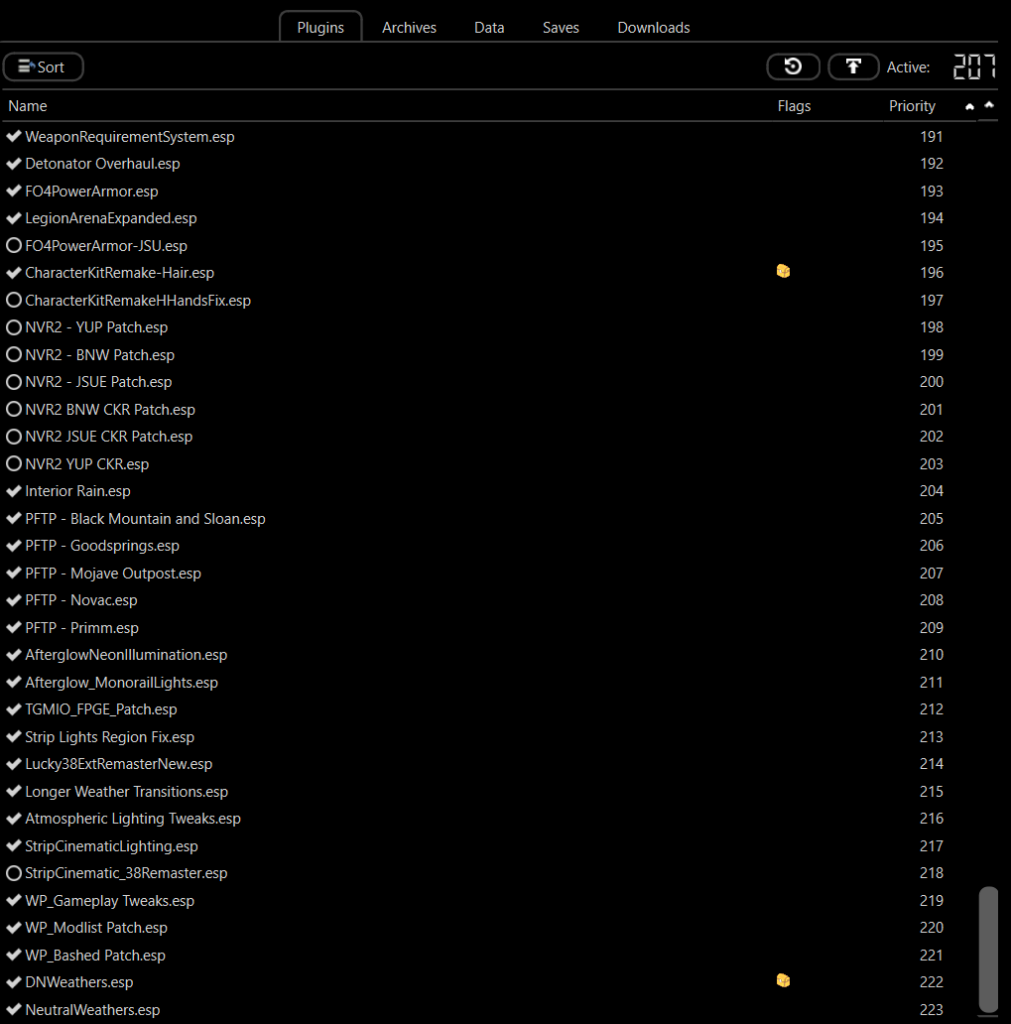The image size is (1011, 1024).
Task: Open the Archives tab
Action: point(409,27)
